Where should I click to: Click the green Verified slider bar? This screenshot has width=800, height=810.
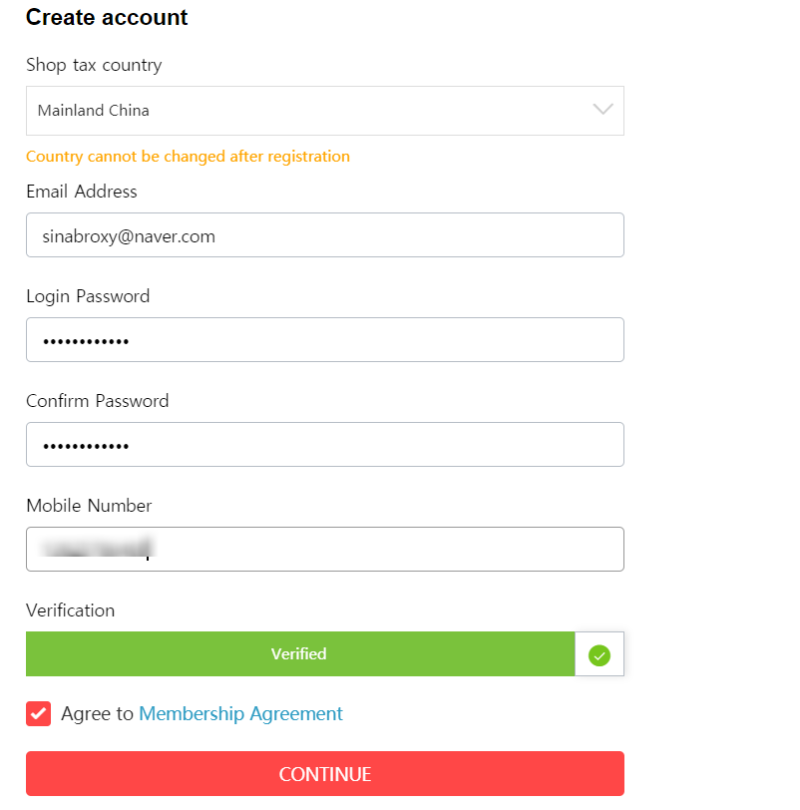pyautogui.click(x=300, y=653)
